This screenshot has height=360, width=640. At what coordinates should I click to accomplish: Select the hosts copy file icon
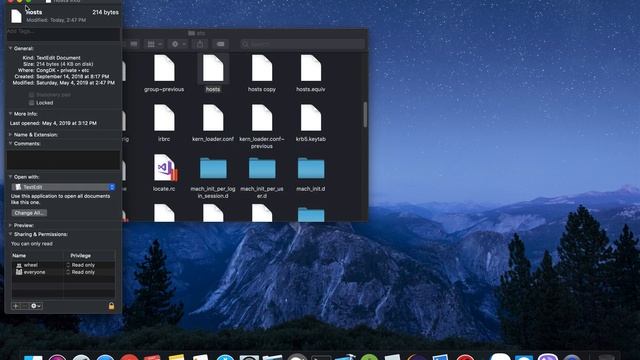coord(262,69)
